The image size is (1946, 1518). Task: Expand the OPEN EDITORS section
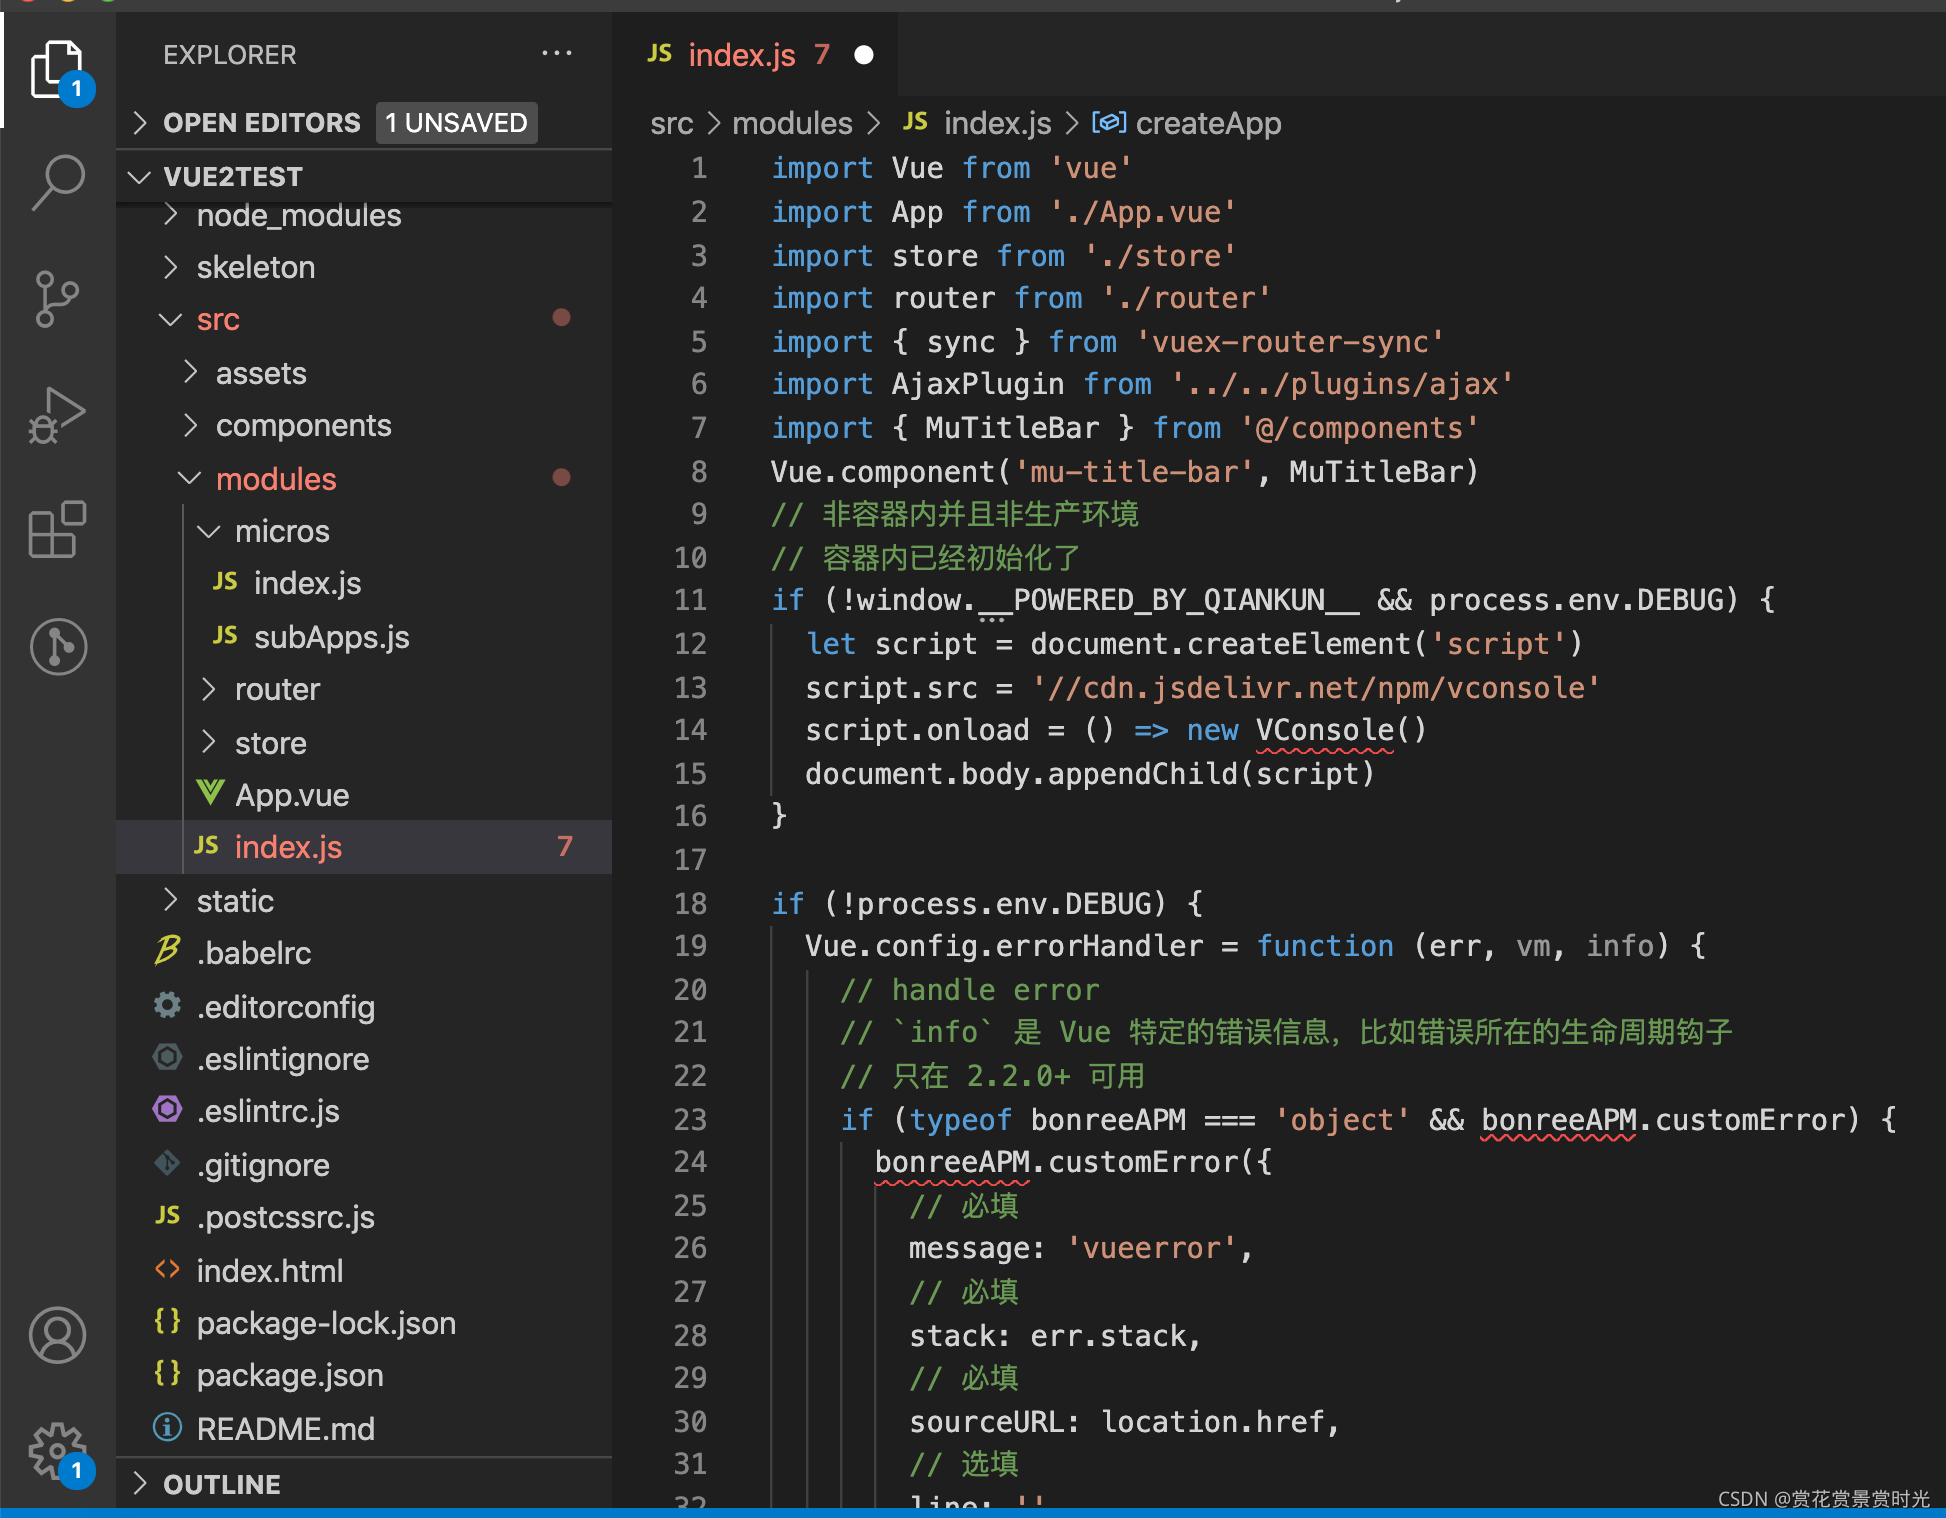tap(262, 123)
